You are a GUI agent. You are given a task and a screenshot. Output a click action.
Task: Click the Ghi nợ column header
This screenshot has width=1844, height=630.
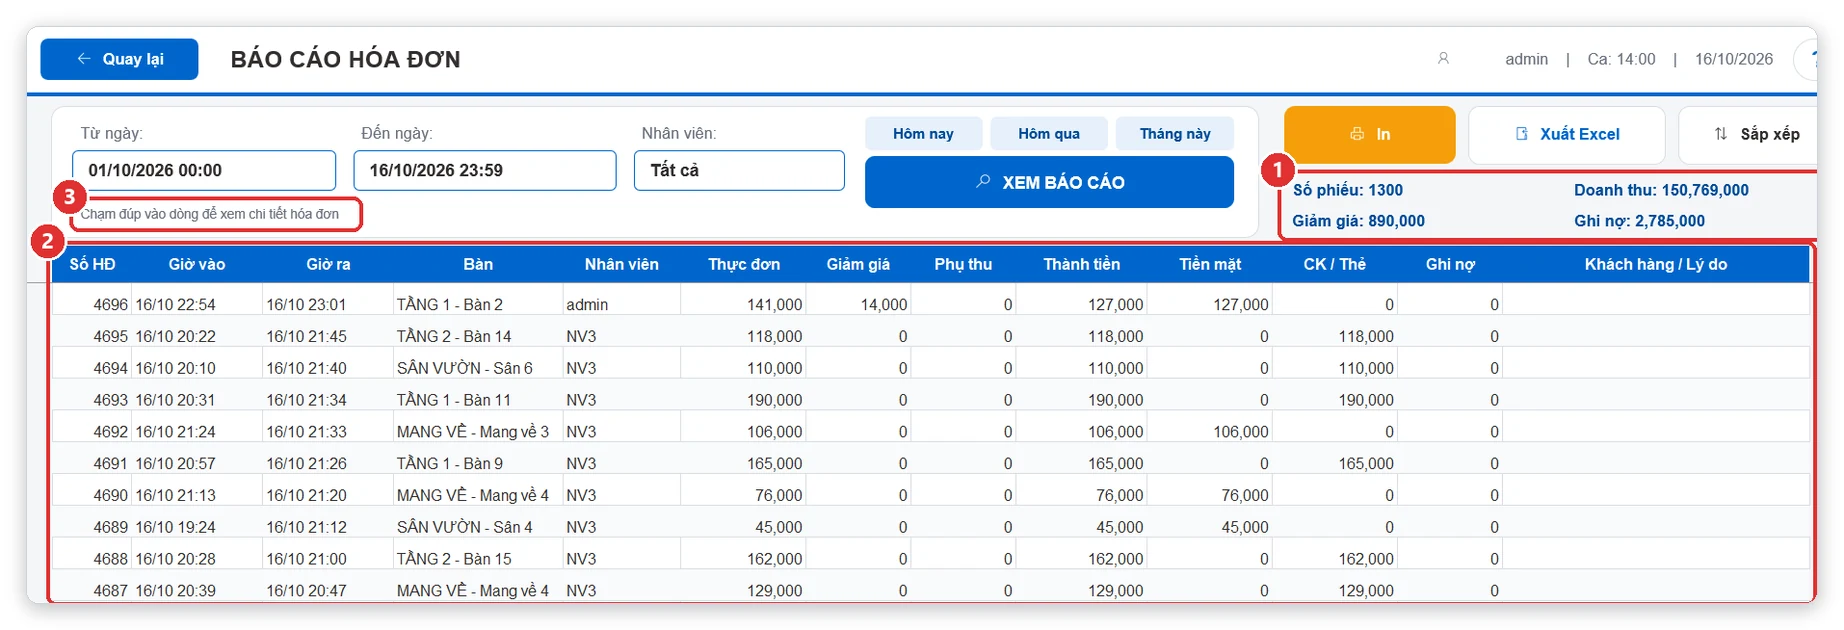(x=1450, y=264)
